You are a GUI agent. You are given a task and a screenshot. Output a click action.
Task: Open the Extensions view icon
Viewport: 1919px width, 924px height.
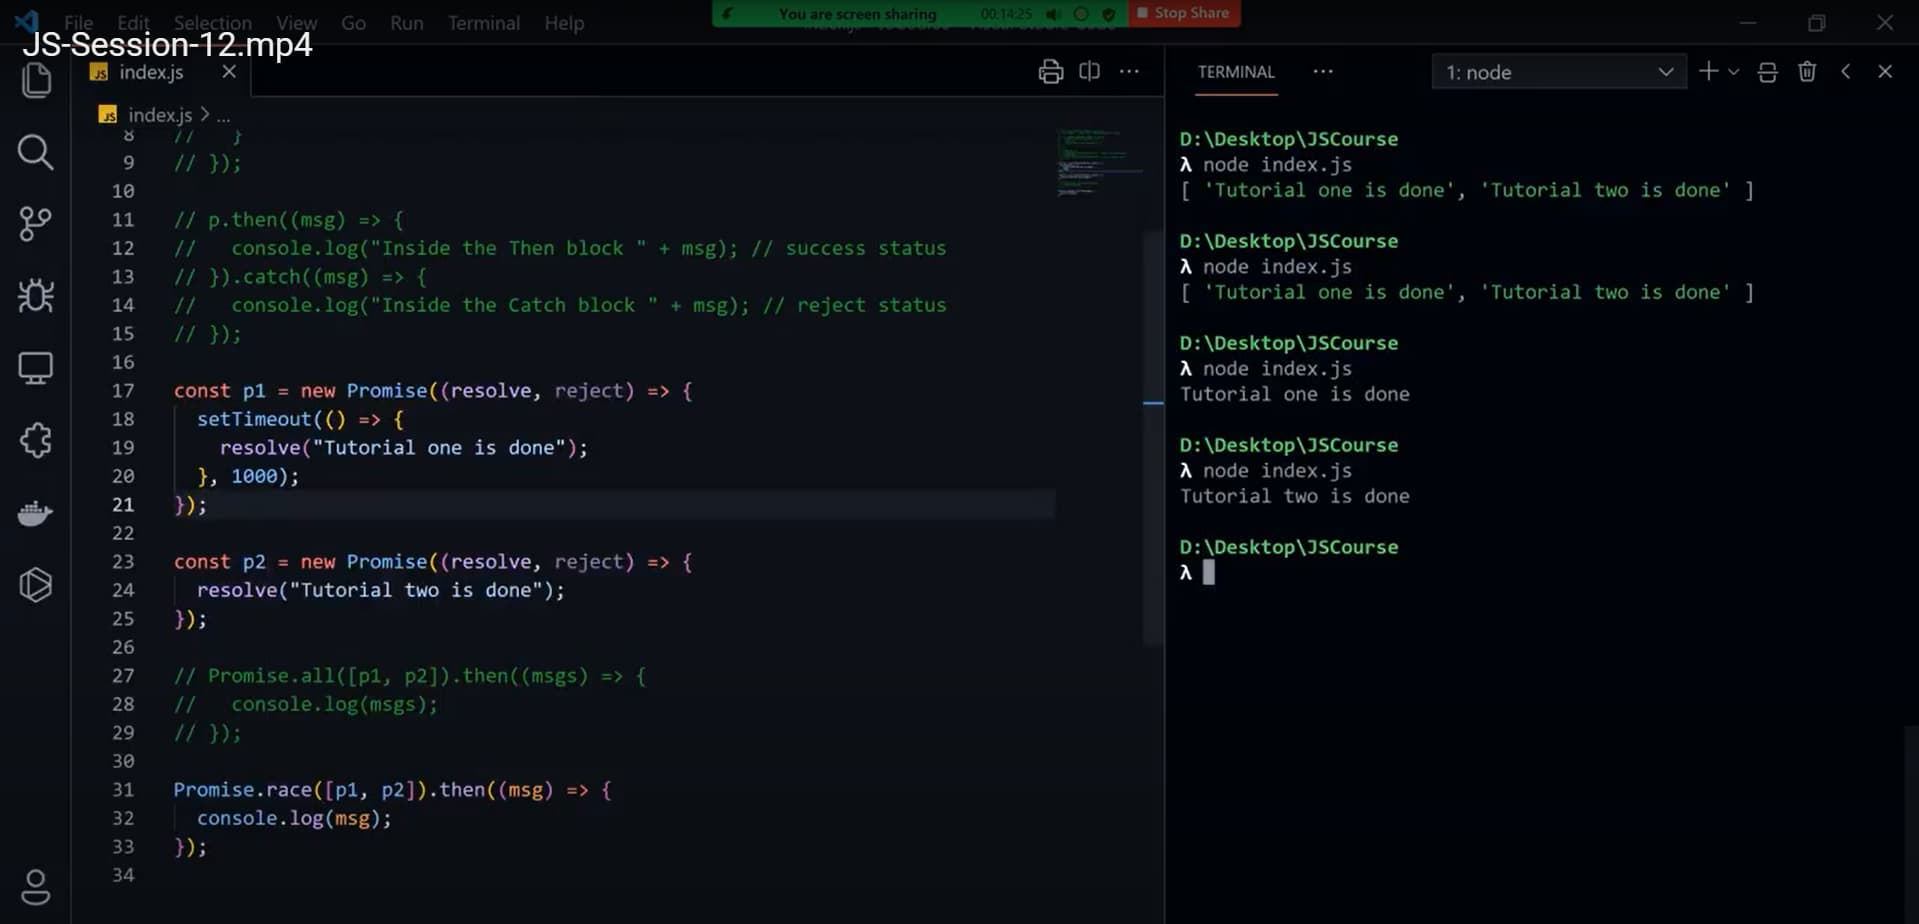36,440
